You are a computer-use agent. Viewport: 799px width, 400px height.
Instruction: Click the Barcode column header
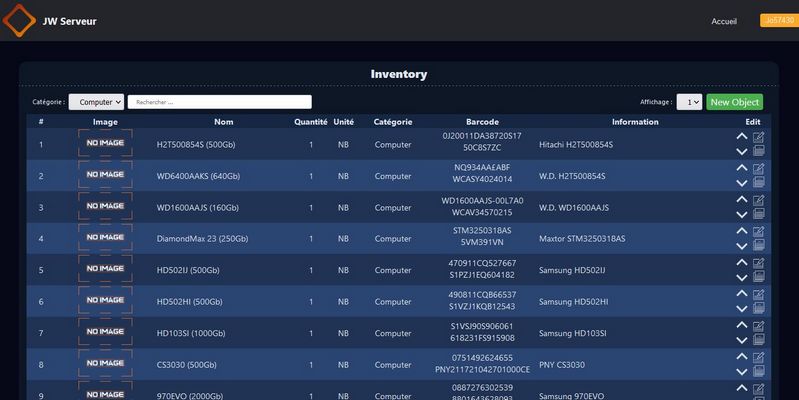(482, 122)
